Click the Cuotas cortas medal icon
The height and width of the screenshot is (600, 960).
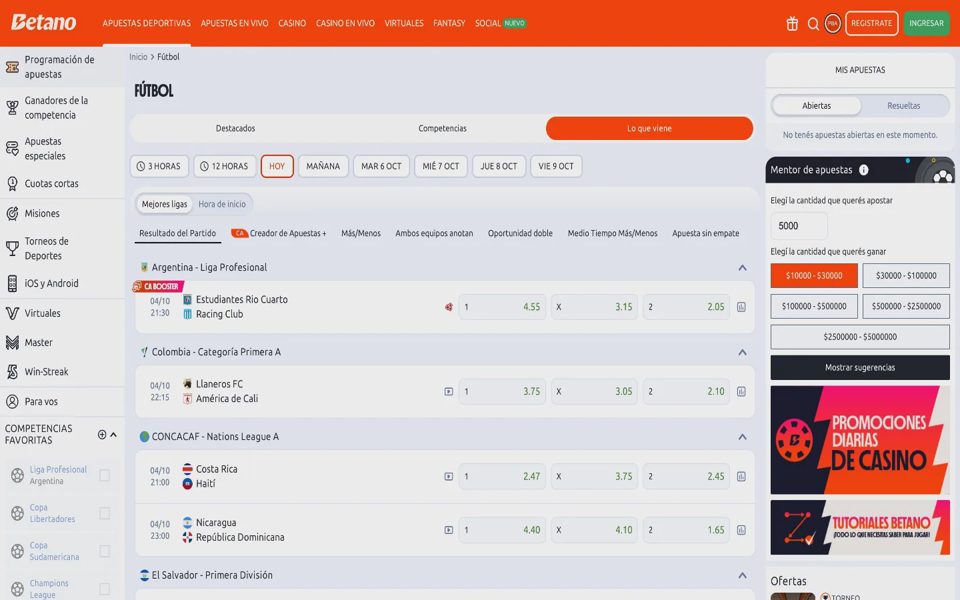pyautogui.click(x=12, y=184)
